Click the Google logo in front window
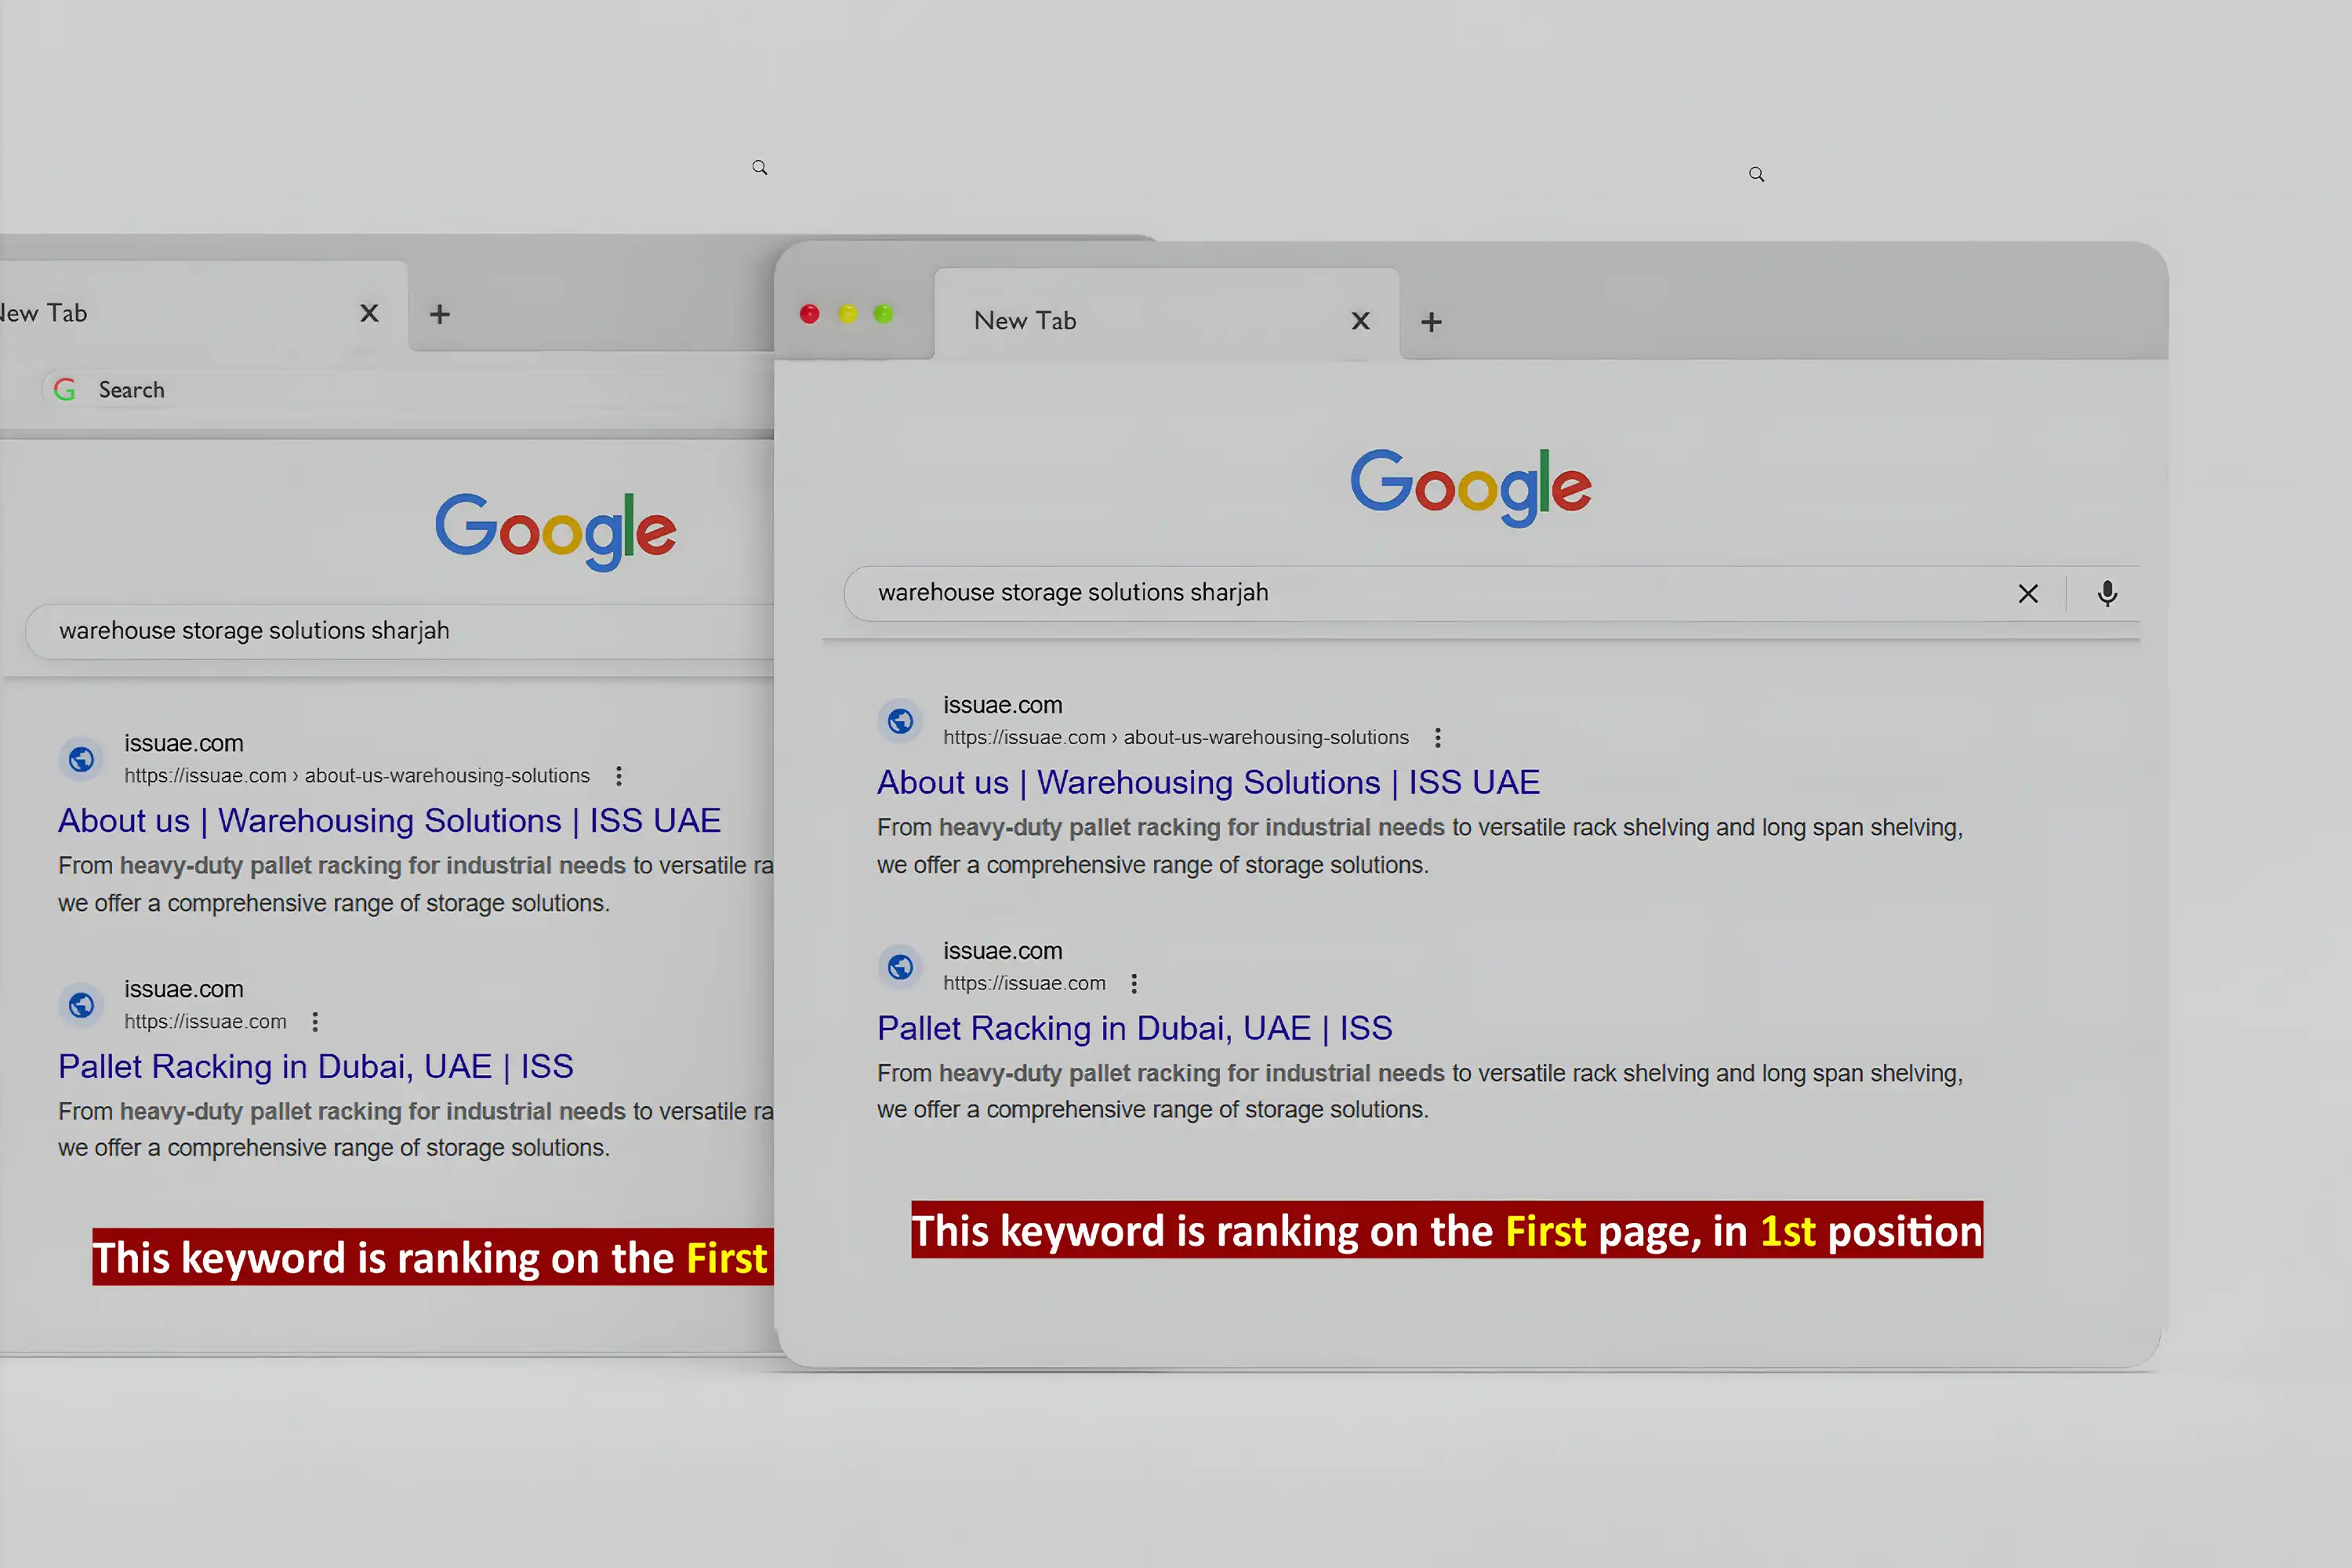Image resolution: width=2352 pixels, height=1568 pixels. click(x=1470, y=487)
